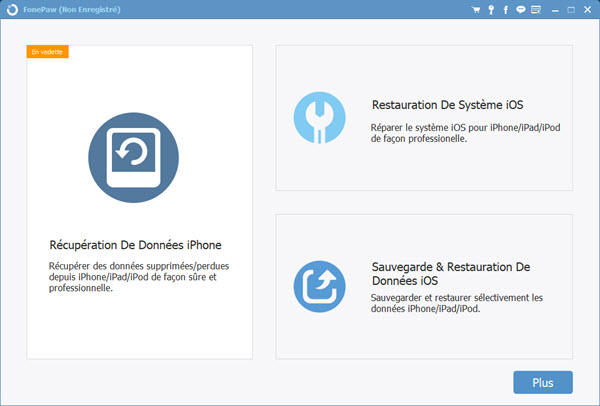Click the wrench iOS system repair icon
The height and width of the screenshot is (406, 600).
(x=320, y=118)
